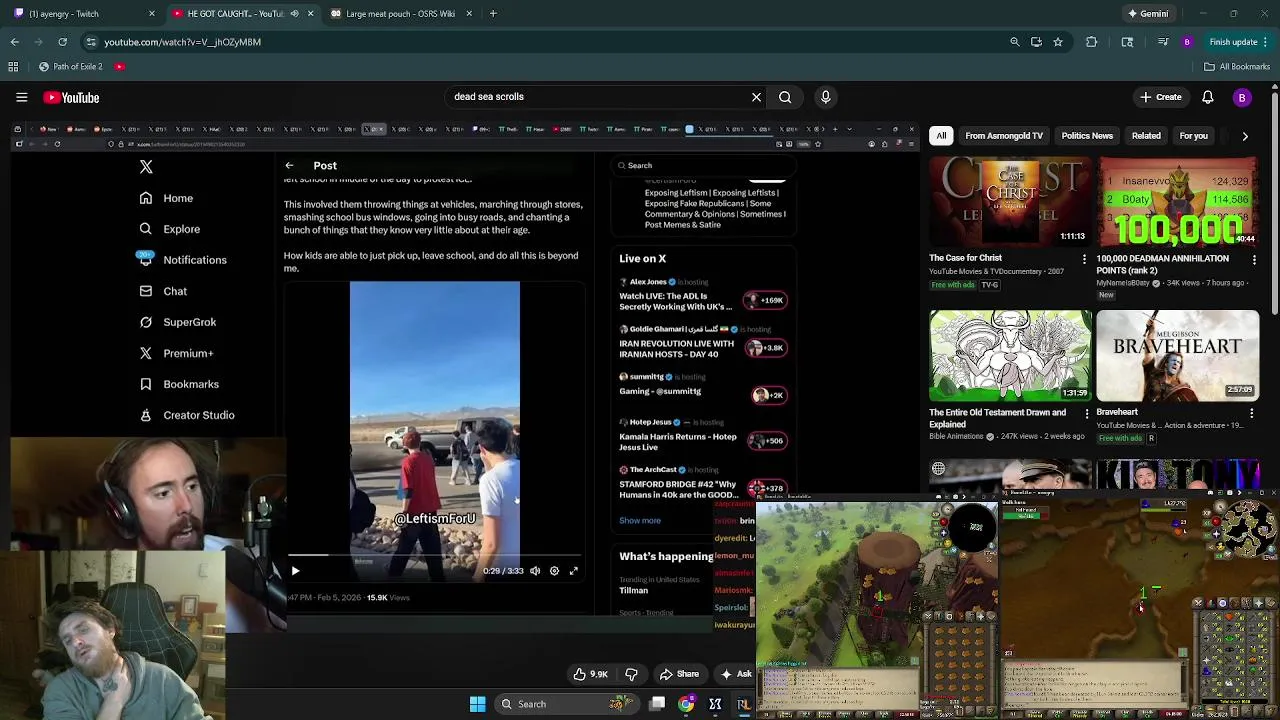
Task: Open the Create menu on YouTube
Action: click(x=1161, y=97)
